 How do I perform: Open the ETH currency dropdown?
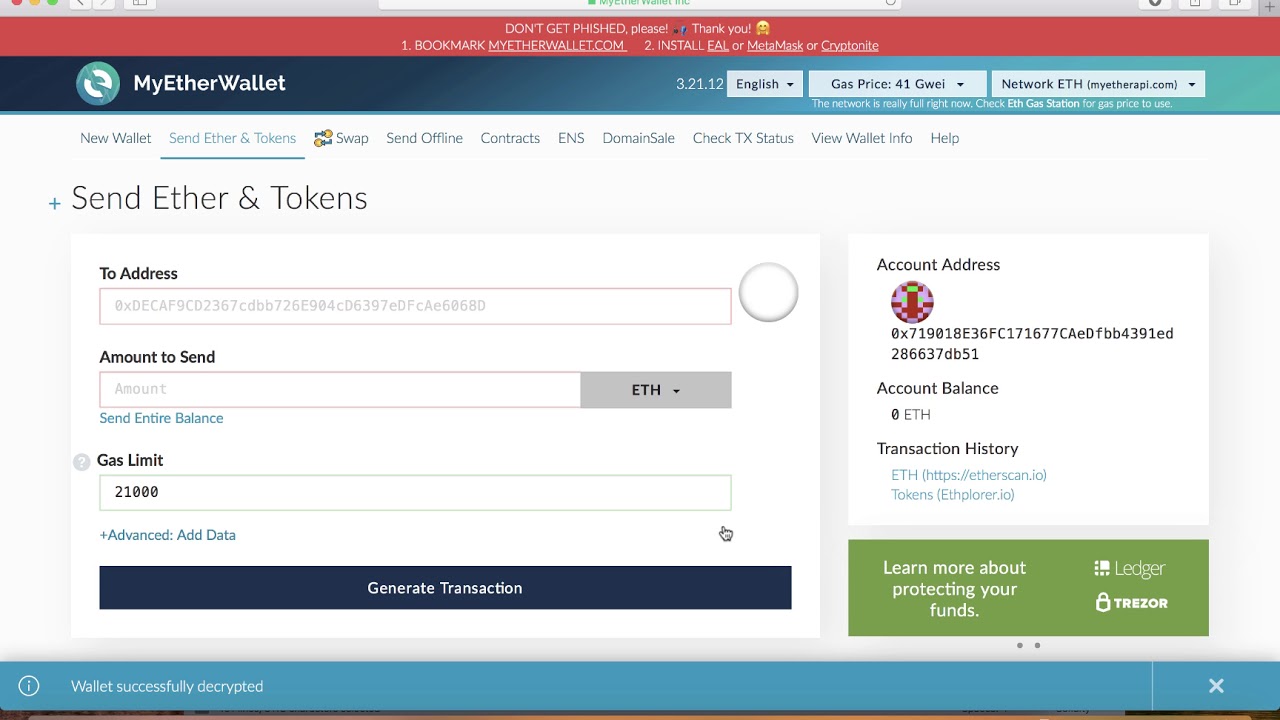click(x=656, y=390)
